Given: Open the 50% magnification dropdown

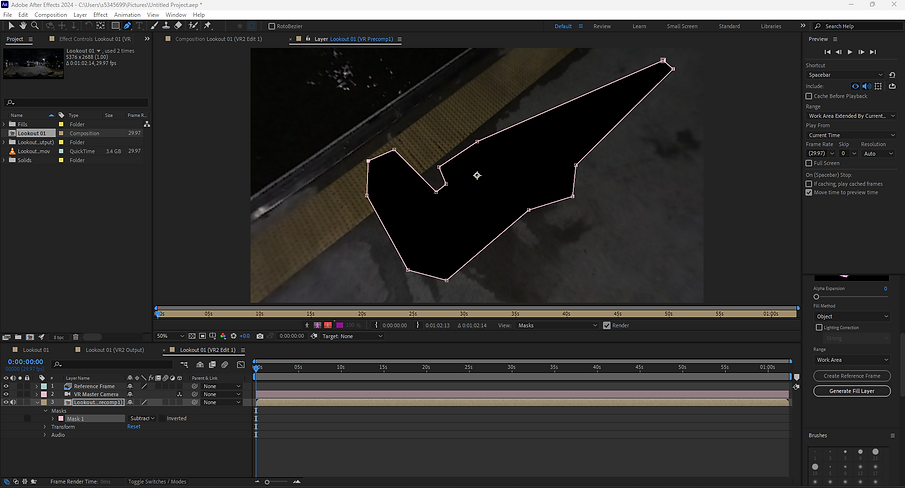Looking at the screenshot, I should click(170, 336).
